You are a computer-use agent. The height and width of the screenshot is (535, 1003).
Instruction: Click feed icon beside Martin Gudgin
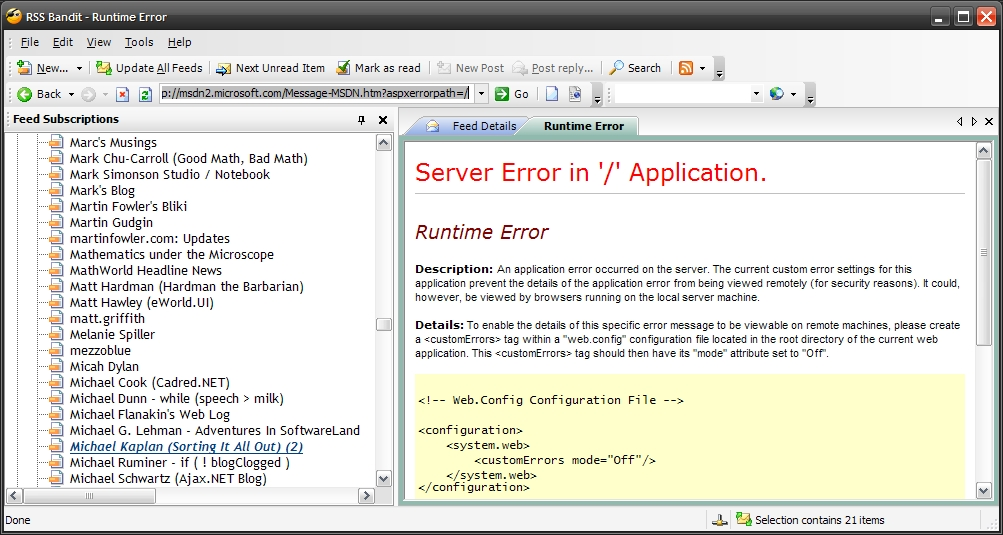(x=58, y=223)
